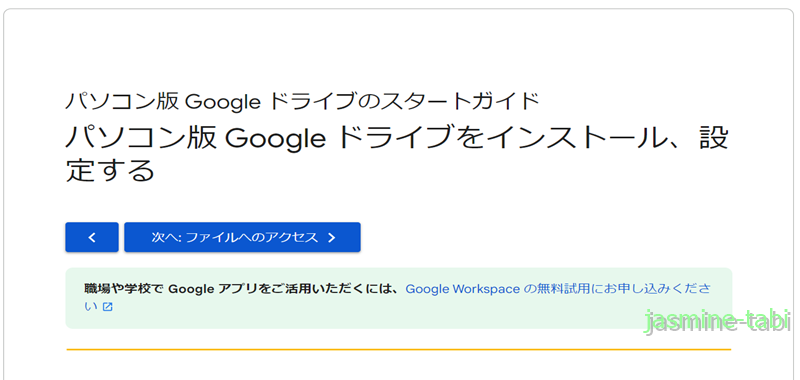This screenshot has width=800, height=380.
Task: Go to 次へ: ファイルへのアクセス
Action: (242, 237)
